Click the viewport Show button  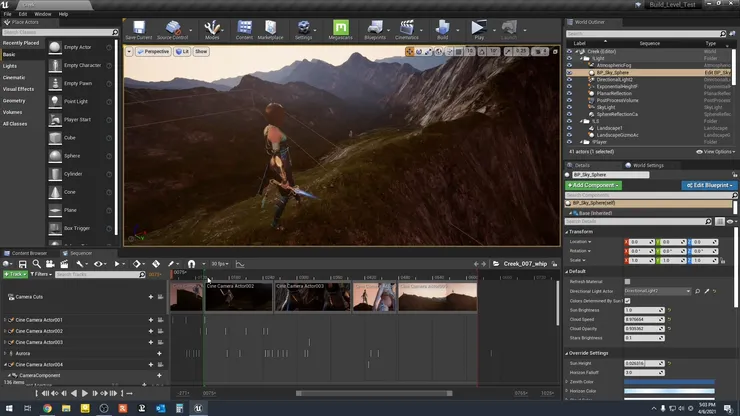tap(201, 51)
